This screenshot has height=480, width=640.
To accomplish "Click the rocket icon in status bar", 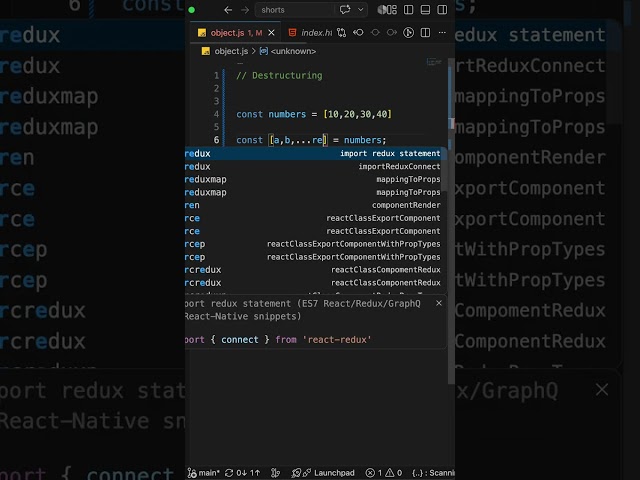I will coord(297,473).
